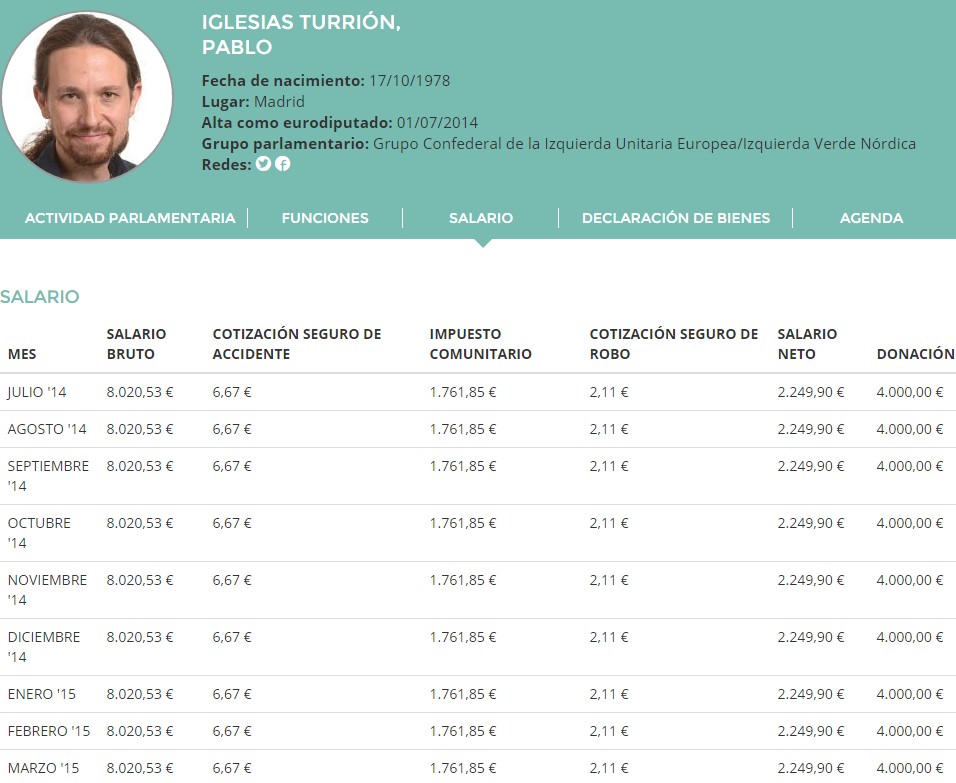956x783 pixels.
Task: Click the Mes column header
Action: point(22,354)
